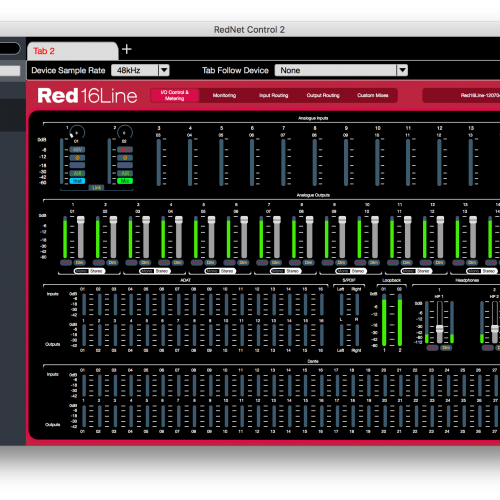Screen dimensions: 500x500
Task: Dim analogue output 4
Action: (x=178, y=263)
